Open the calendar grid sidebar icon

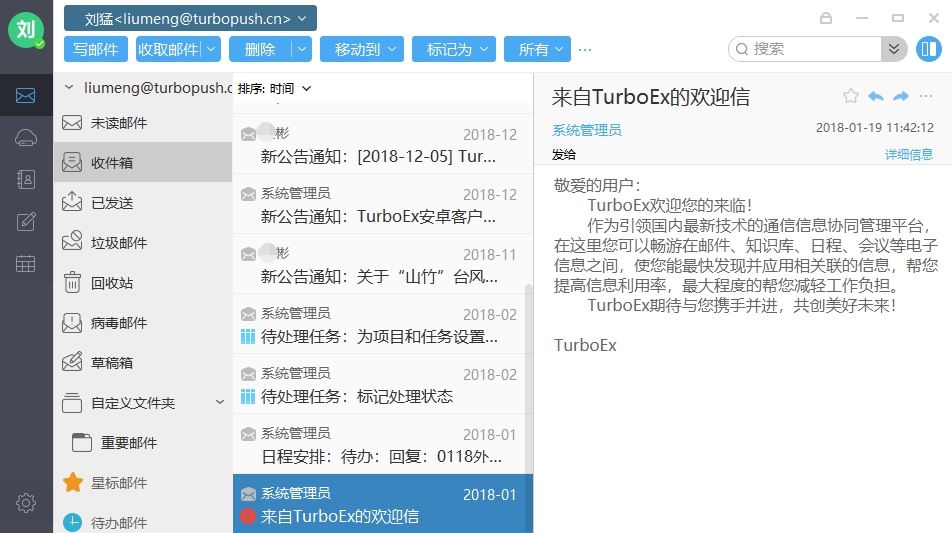coord(26,263)
